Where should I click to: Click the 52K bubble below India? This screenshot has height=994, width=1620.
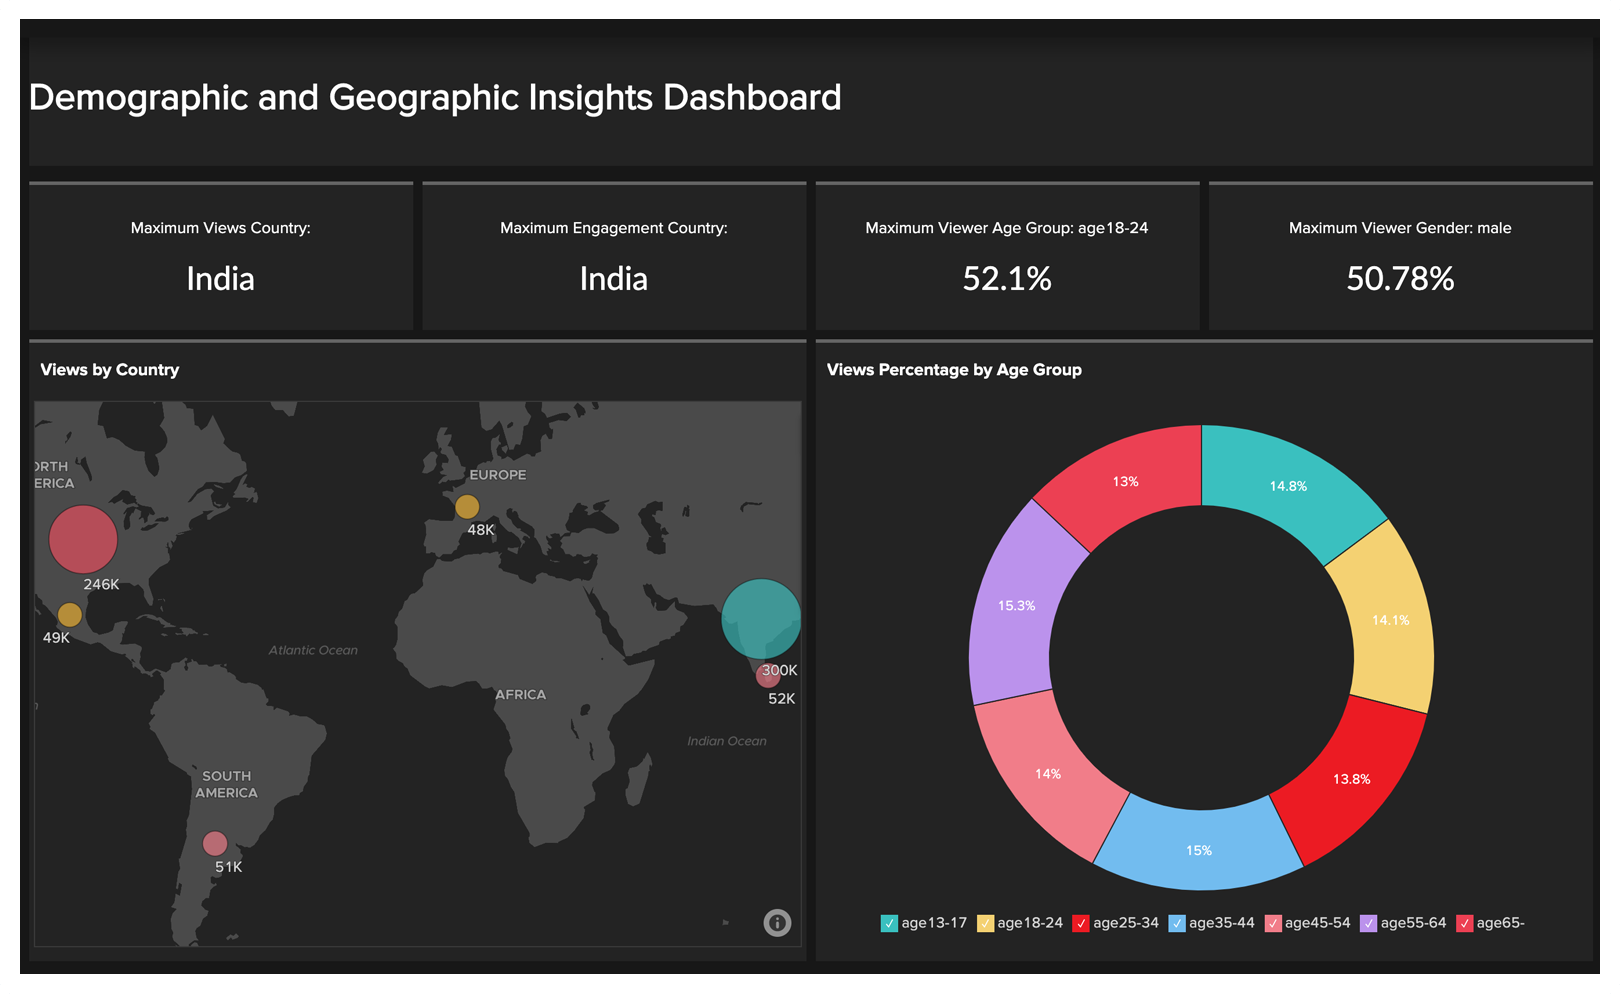tap(767, 675)
